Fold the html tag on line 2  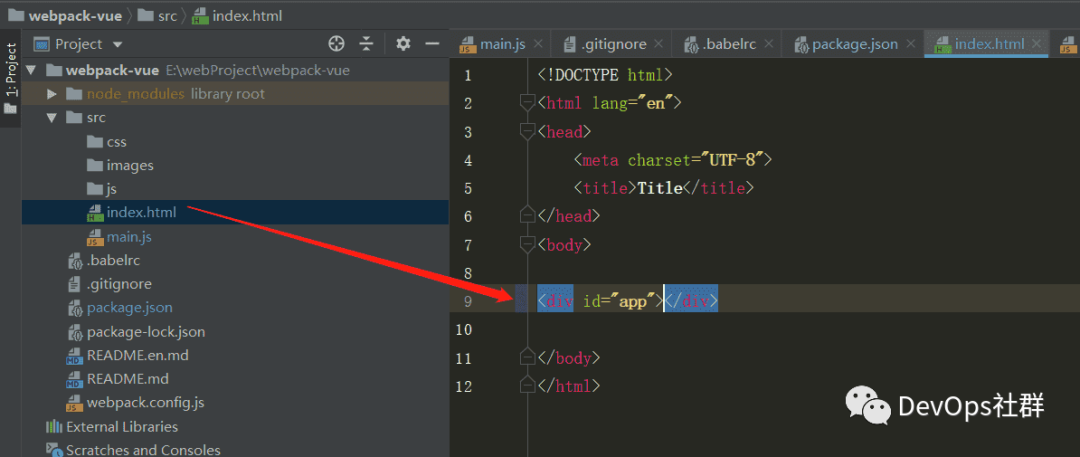click(527, 103)
